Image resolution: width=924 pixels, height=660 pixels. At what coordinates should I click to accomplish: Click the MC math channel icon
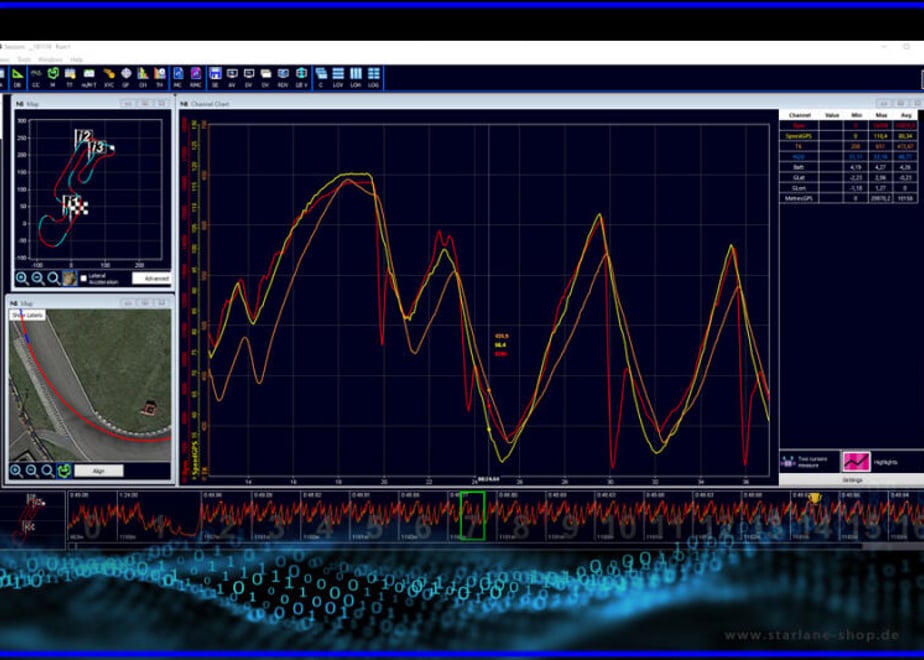point(178,77)
